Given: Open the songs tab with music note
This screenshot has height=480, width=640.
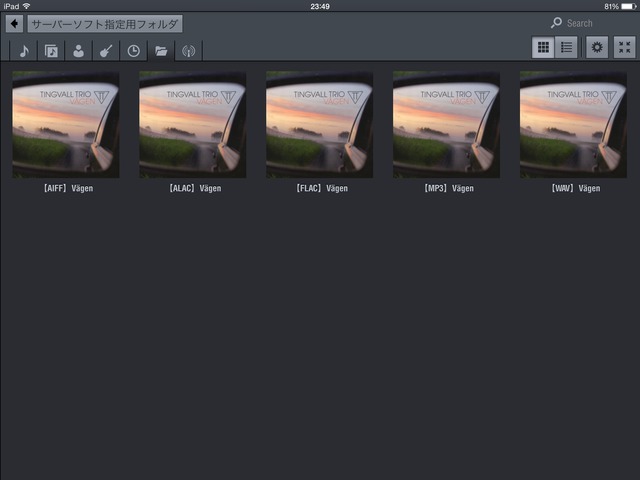Looking at the screenshot, I should click(24, 51).
